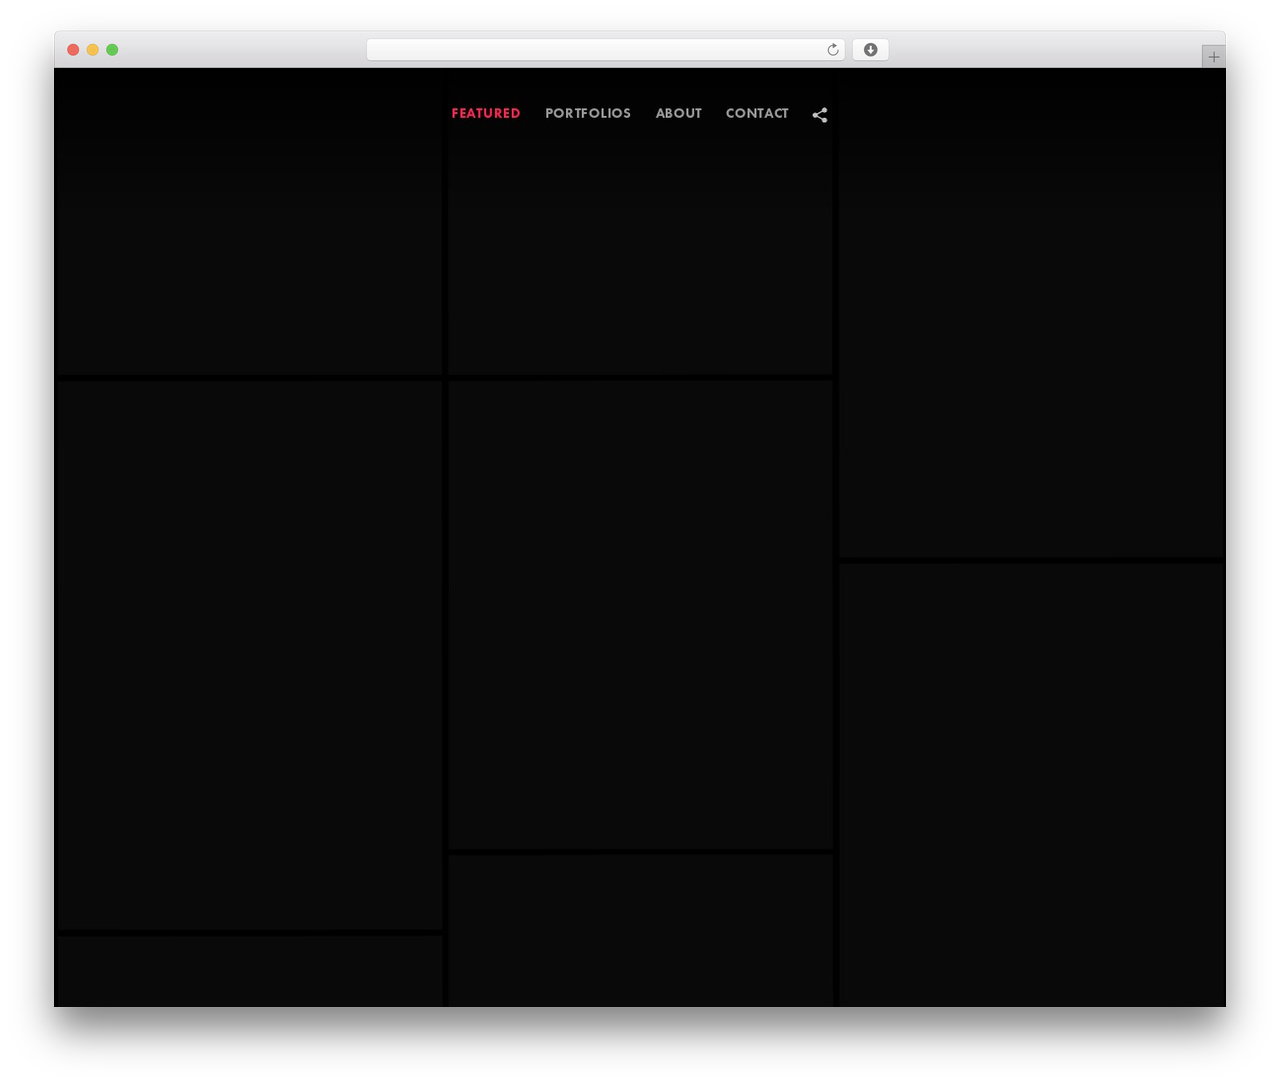Viewport: 1280px width, 1084px height.
Task: Go to the Featured page
Action: coord(486,113)
